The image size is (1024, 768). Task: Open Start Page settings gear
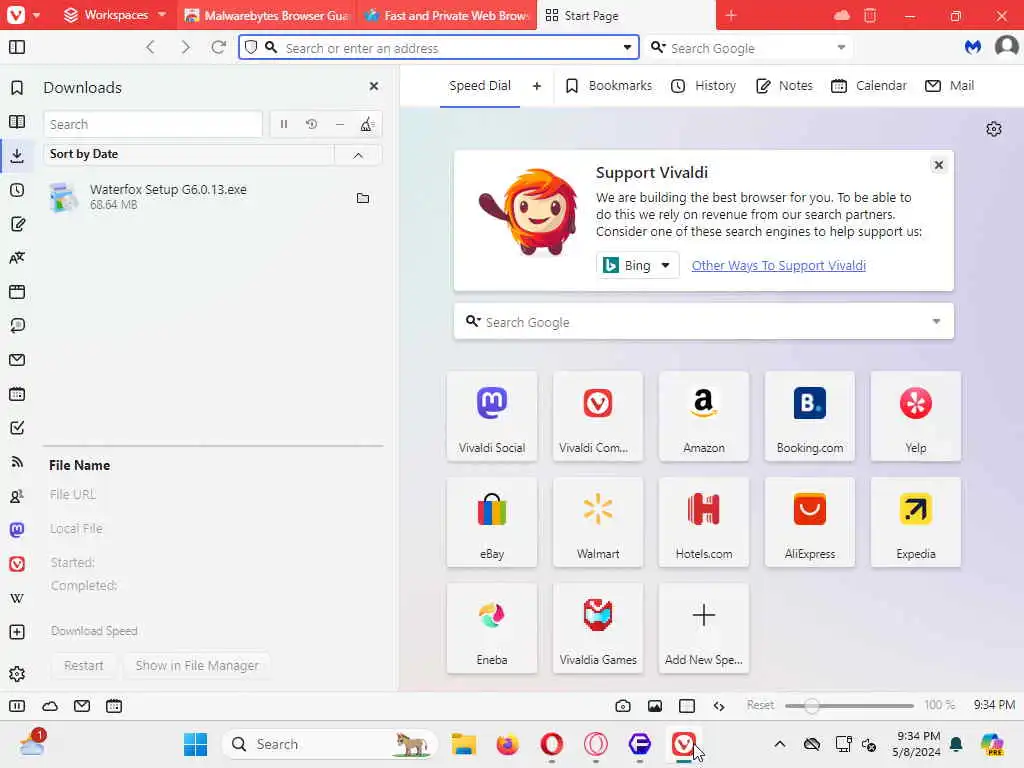click(x=993, y=129)
